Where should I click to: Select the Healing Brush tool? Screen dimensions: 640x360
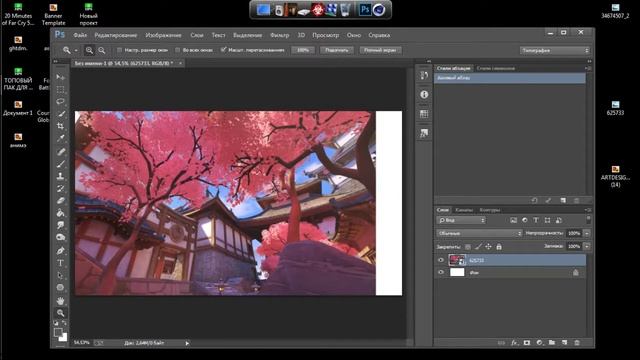pyautogui.click(x=60, y=152)
